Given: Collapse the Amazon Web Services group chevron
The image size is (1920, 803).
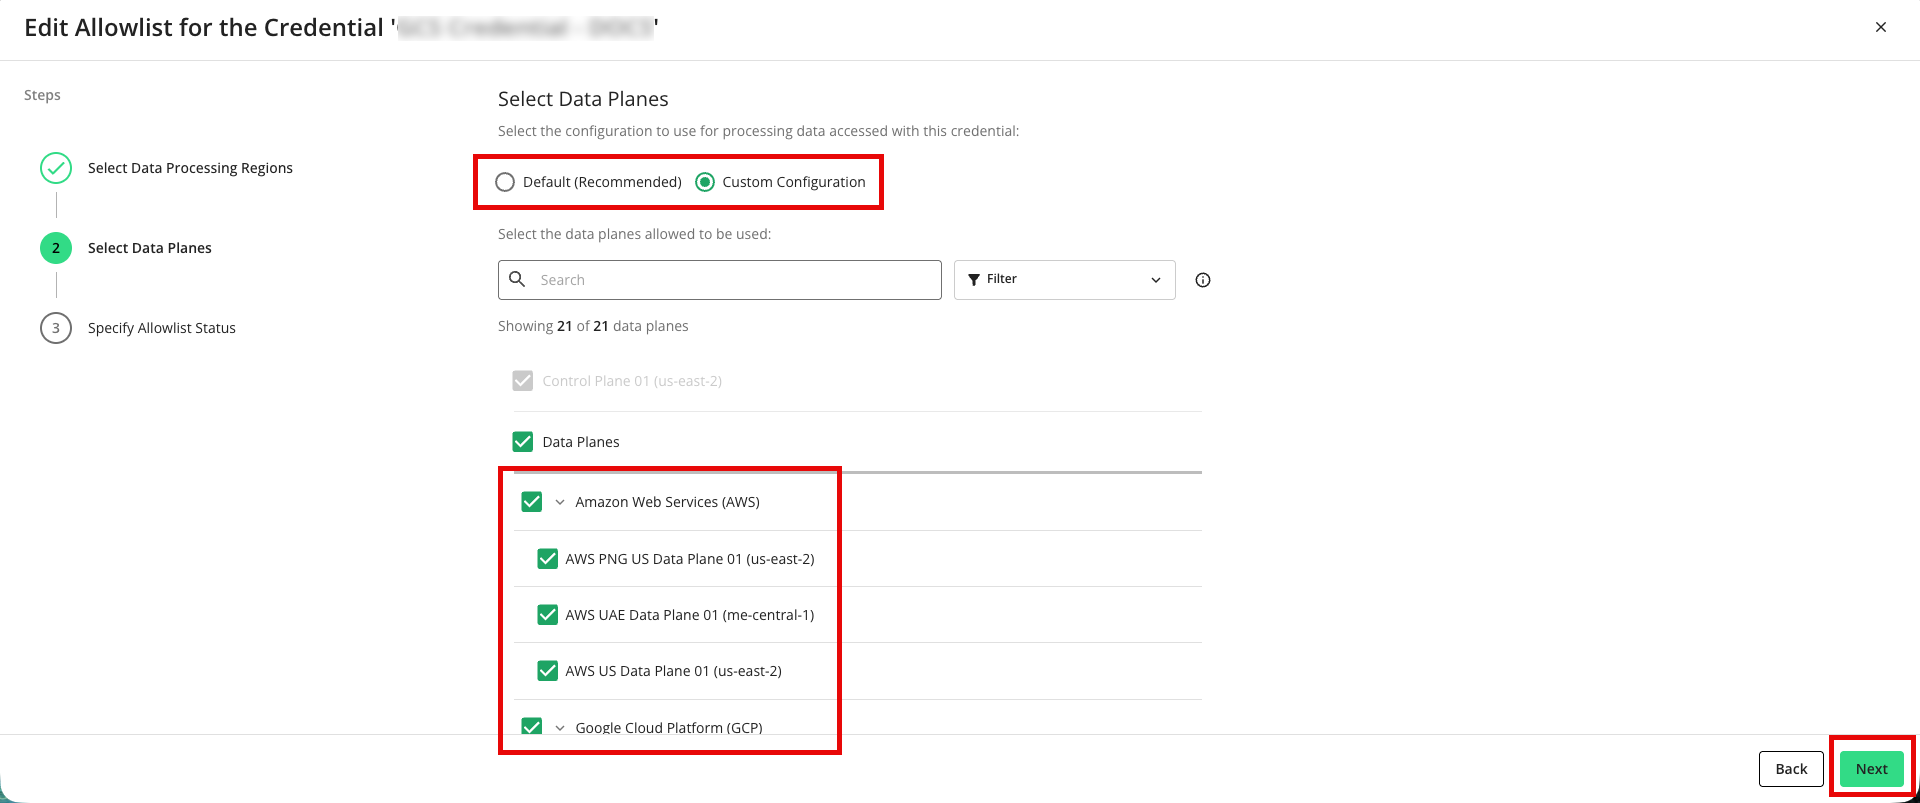Looking at the screenshot, I should (x=560, y=502).
